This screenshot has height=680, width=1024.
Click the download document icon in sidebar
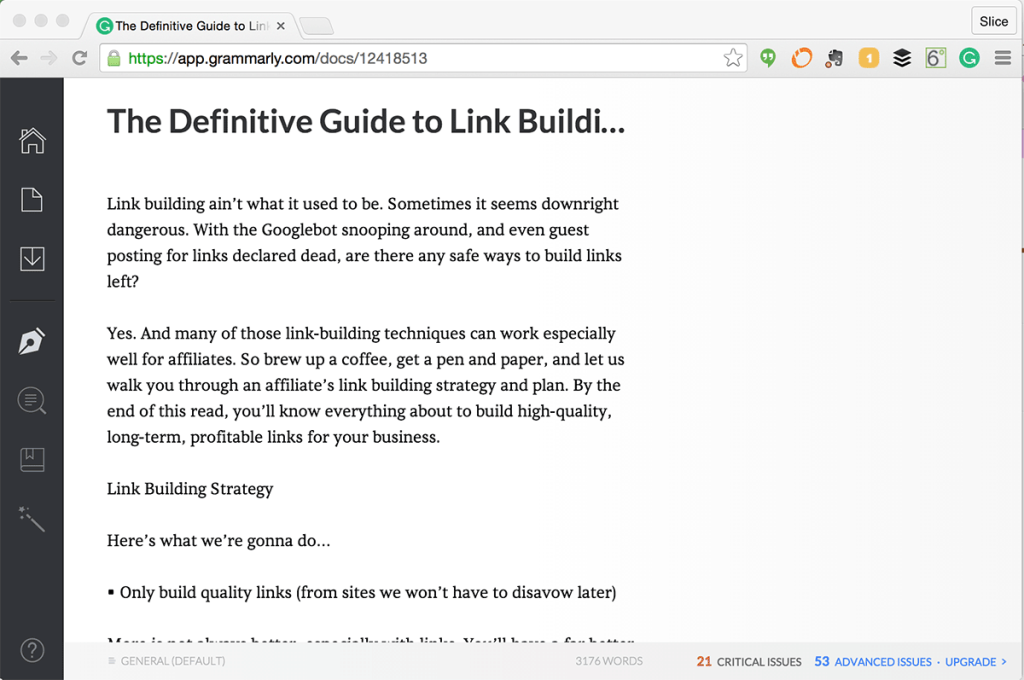coord(32,259)
